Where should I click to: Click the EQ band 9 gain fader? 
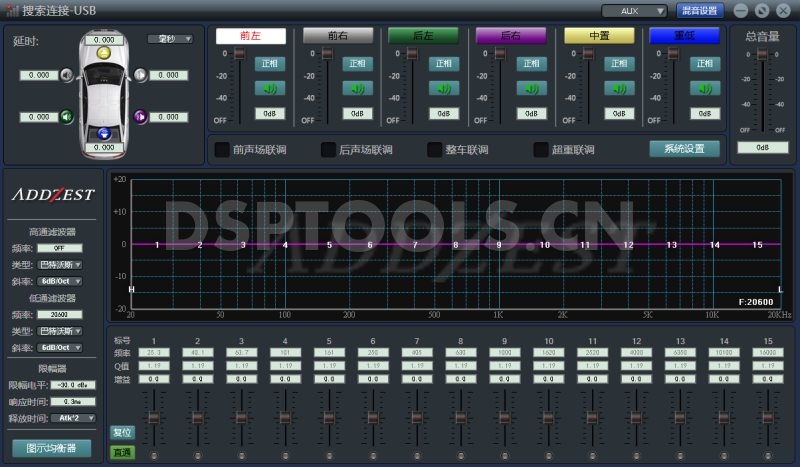click(x=505, y=417)
